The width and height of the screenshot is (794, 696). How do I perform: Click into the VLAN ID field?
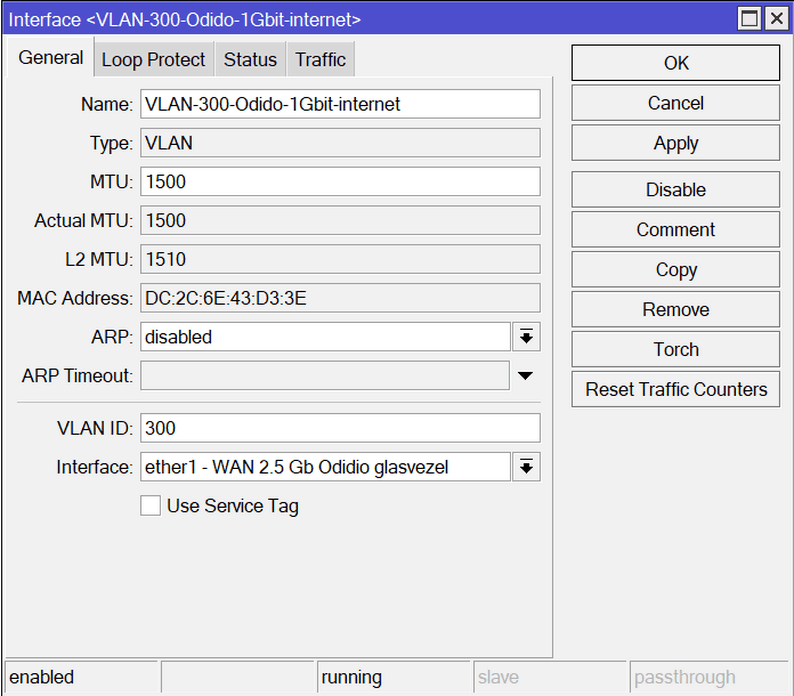click(340, 428)
